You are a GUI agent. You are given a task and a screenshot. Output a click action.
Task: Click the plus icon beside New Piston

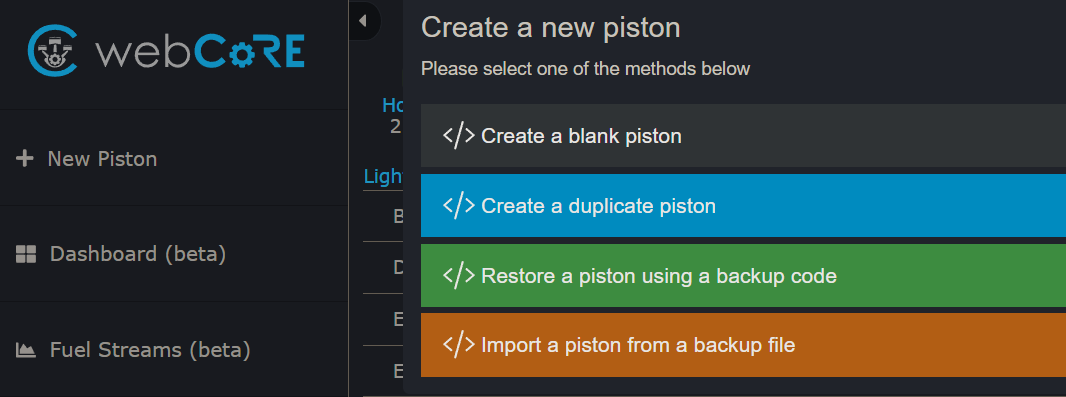(x=24, y=158)
